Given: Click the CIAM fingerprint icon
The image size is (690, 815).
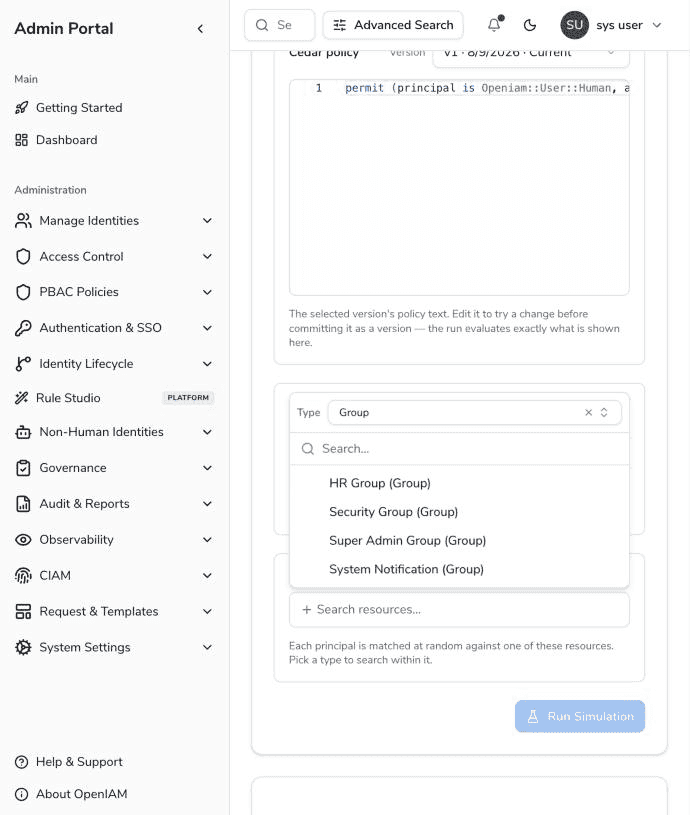Looking at the screenshot, I should click(x=23, y=575).
